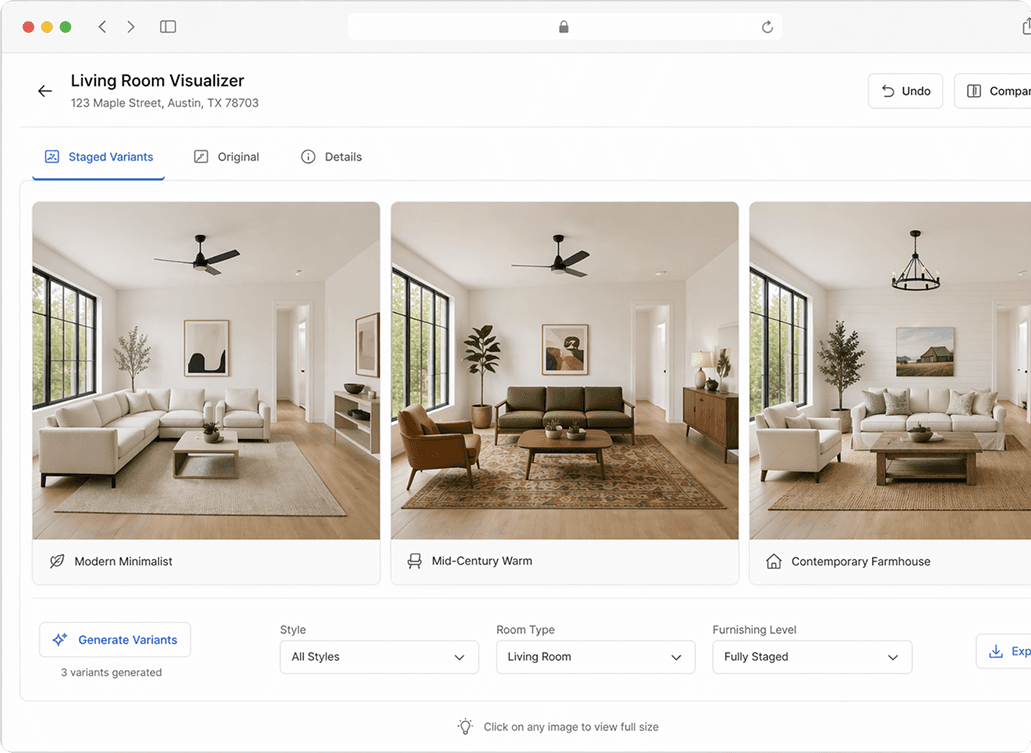Screen dimensions: 1031x753
Task: Click the back arrow beside Living Room Visualizer
Action: [x=44, y=90]
